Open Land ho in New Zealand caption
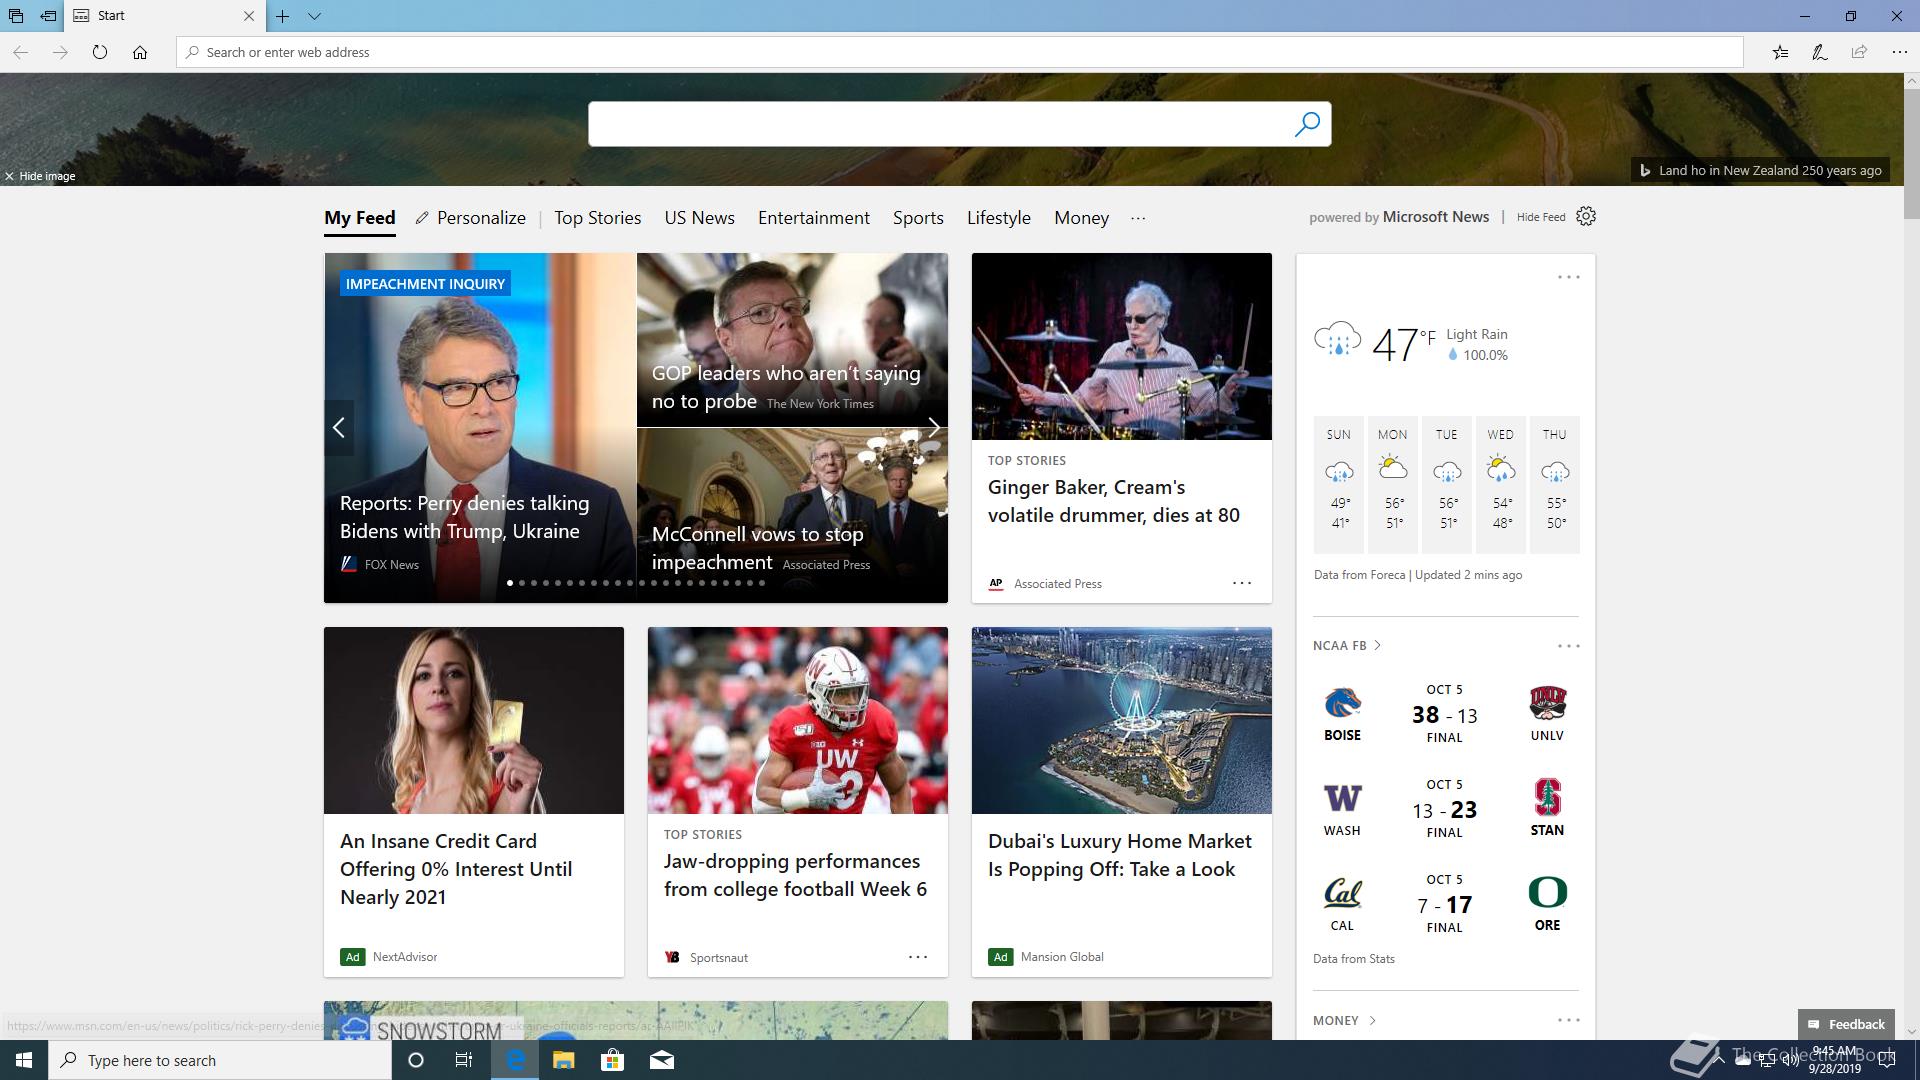1920x1080 pixels. point(1760,171)
